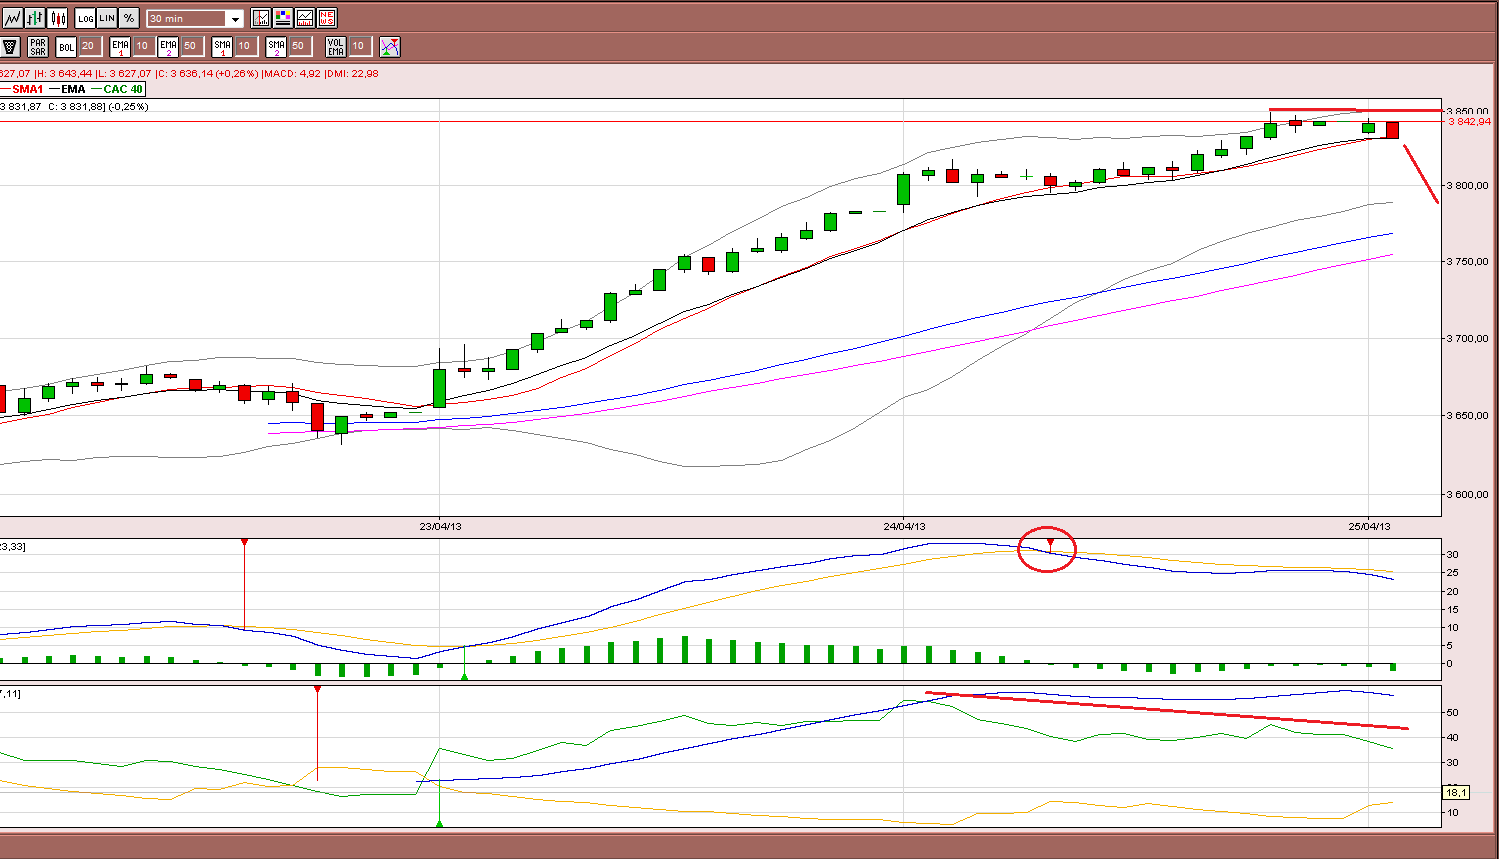Viewport: 1502px width, 859px height.
Task: Select the bar chart (OHLC) display
Action: coord(35,18)
